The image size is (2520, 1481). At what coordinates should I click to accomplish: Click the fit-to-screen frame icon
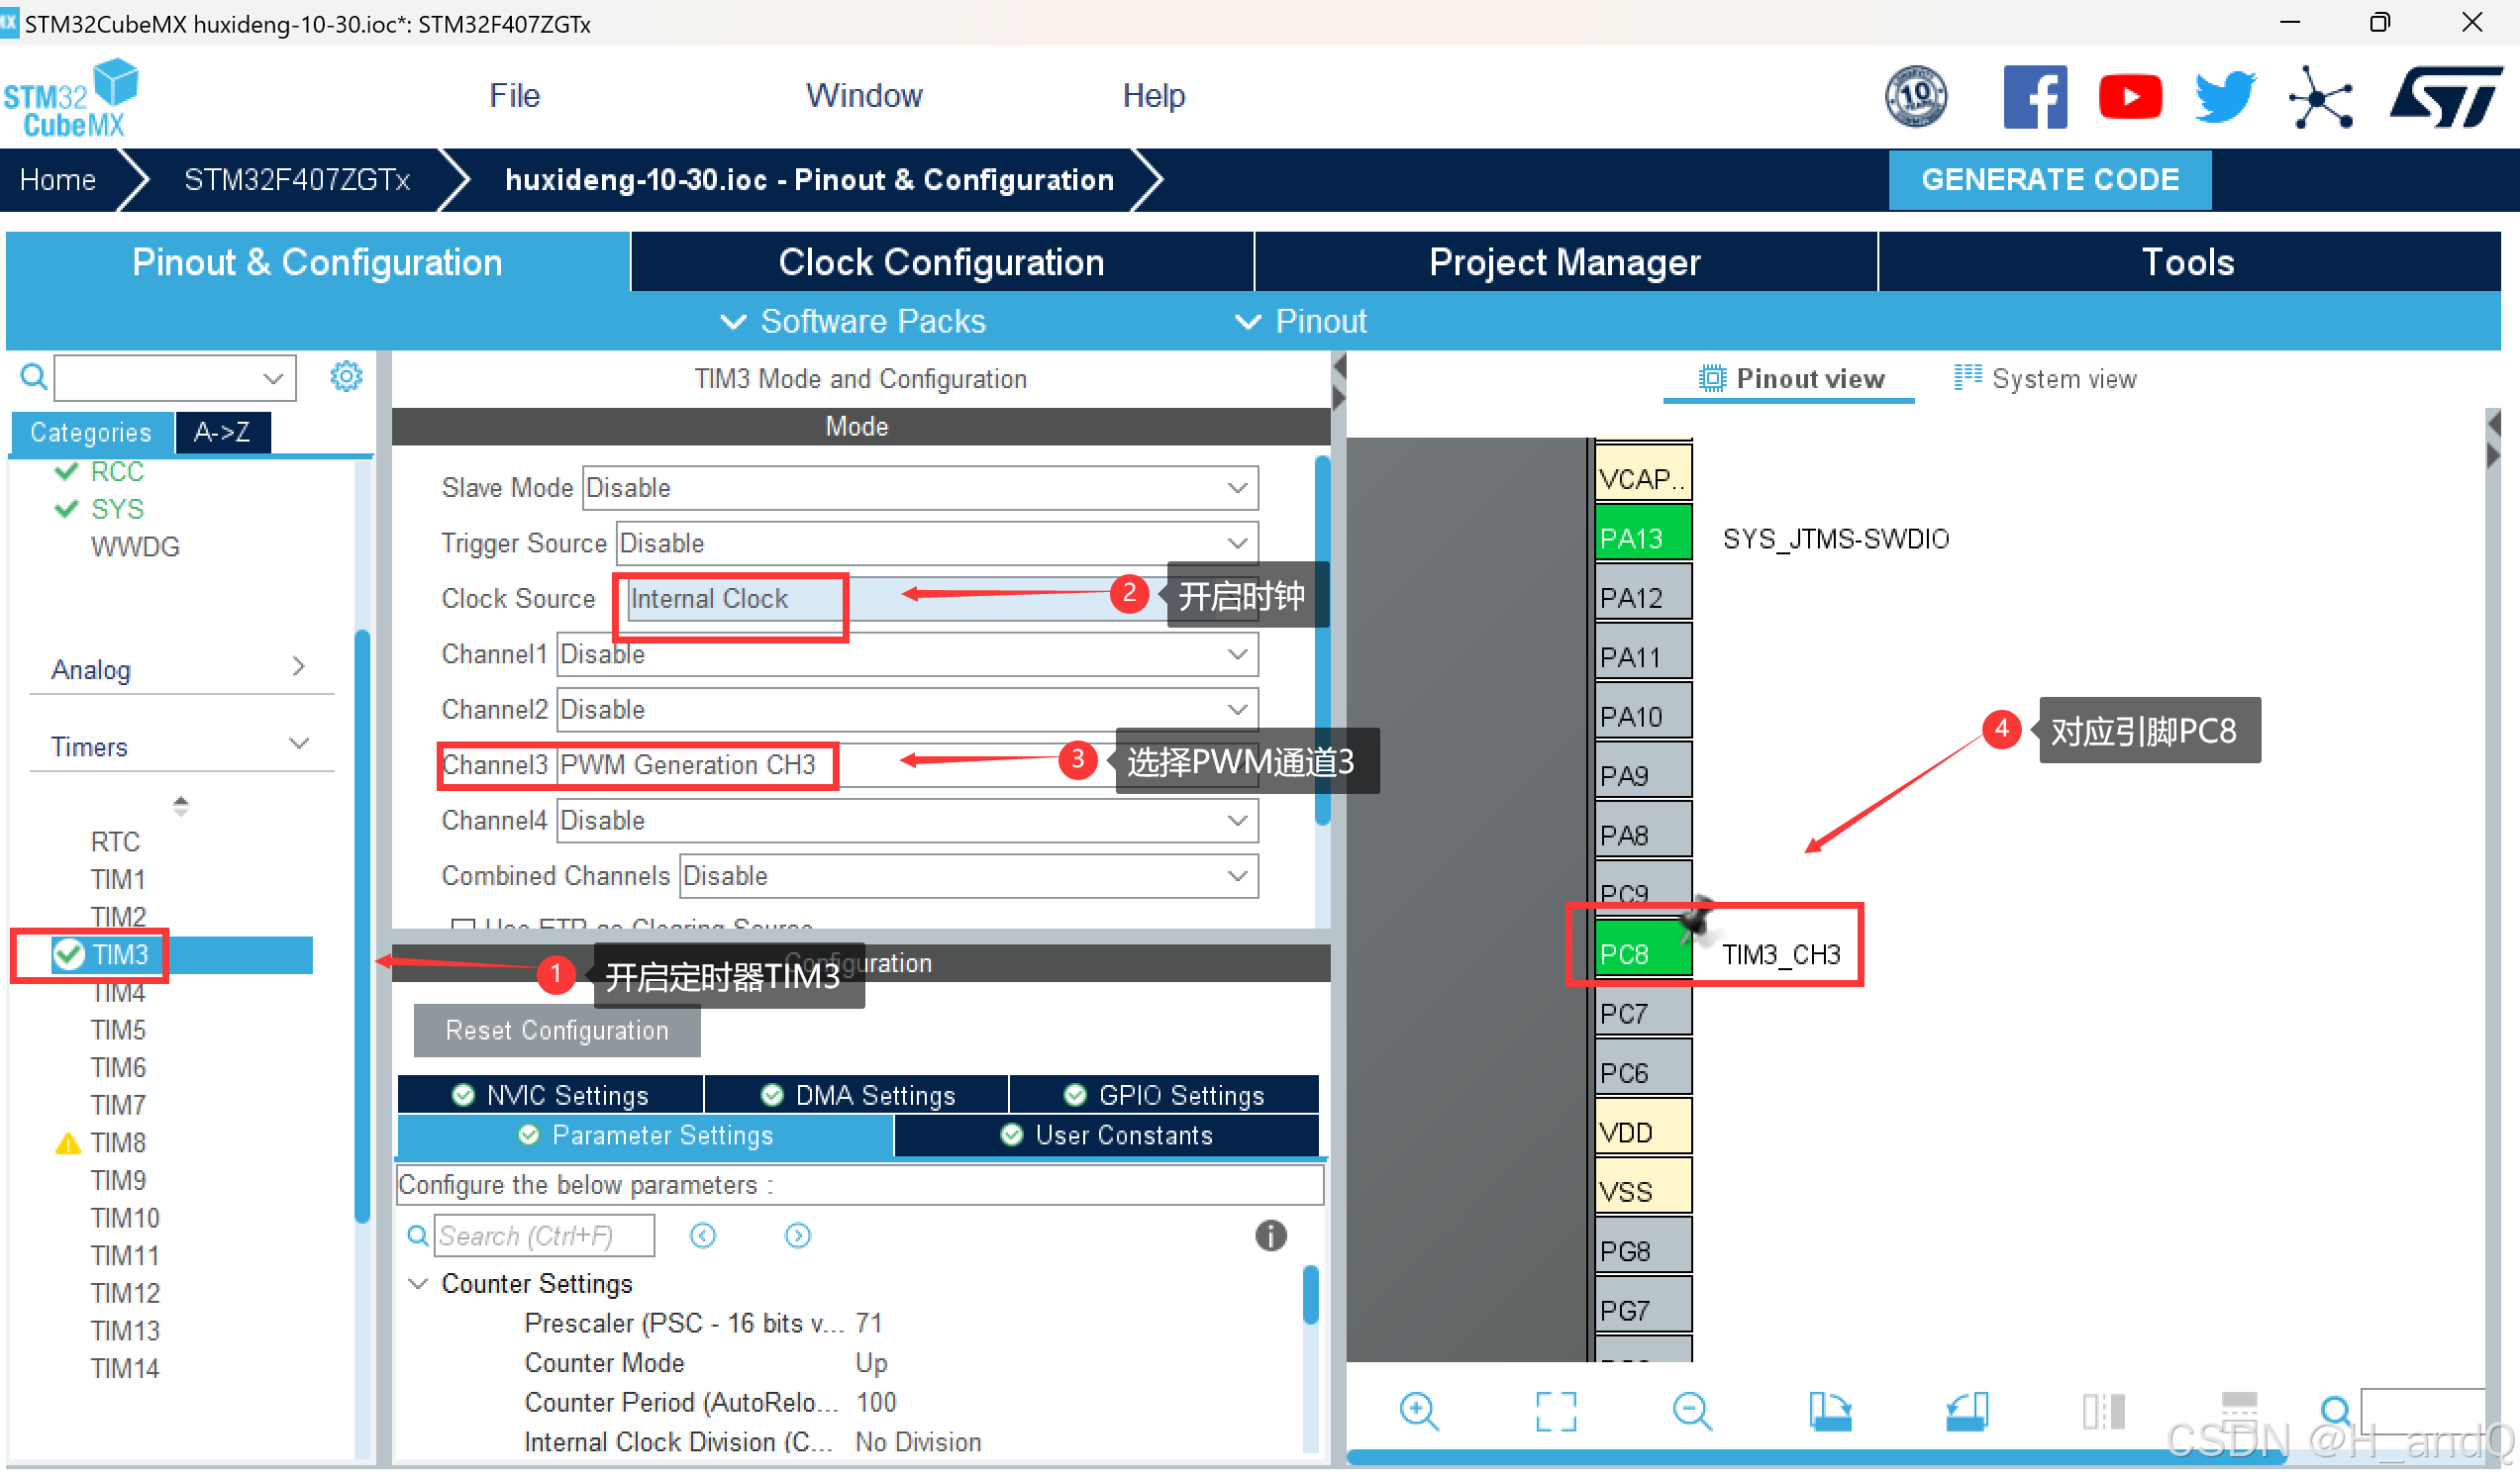pyautogui.click(x=1555, y=1411)
